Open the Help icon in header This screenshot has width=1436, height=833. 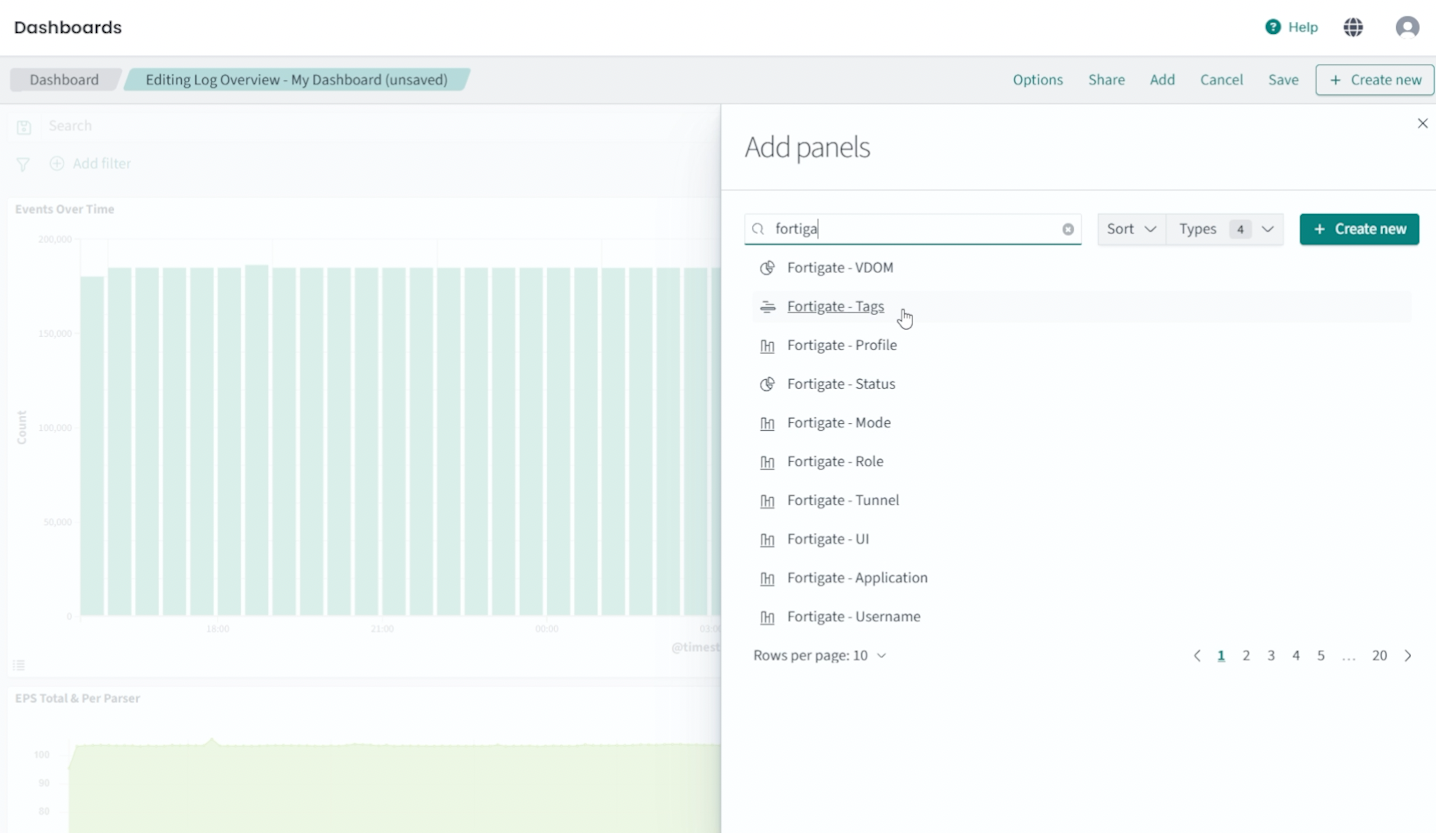[x=1273, y=27]
